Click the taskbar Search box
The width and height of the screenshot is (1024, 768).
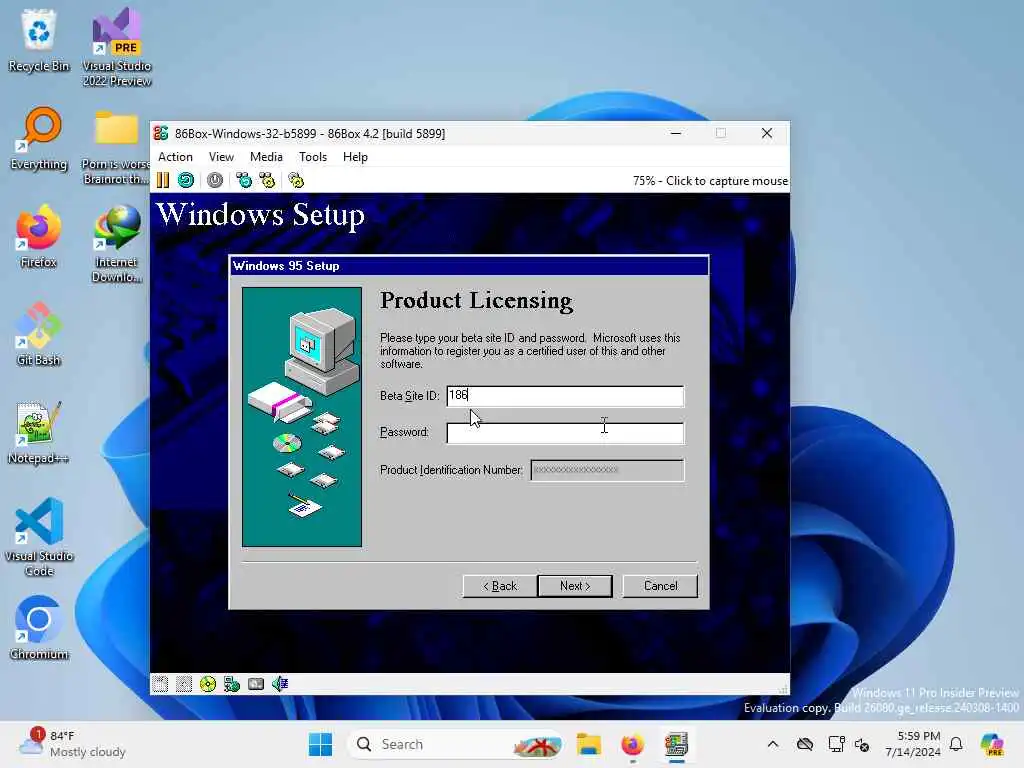point(455,744)
